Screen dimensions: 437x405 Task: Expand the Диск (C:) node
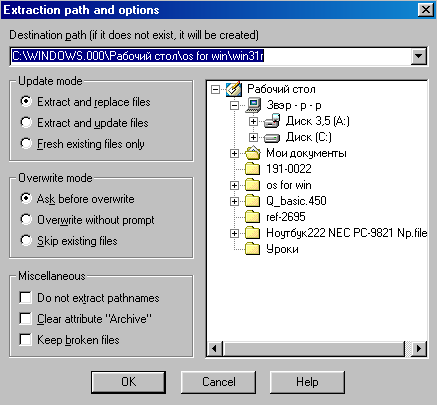coord(253,137)
